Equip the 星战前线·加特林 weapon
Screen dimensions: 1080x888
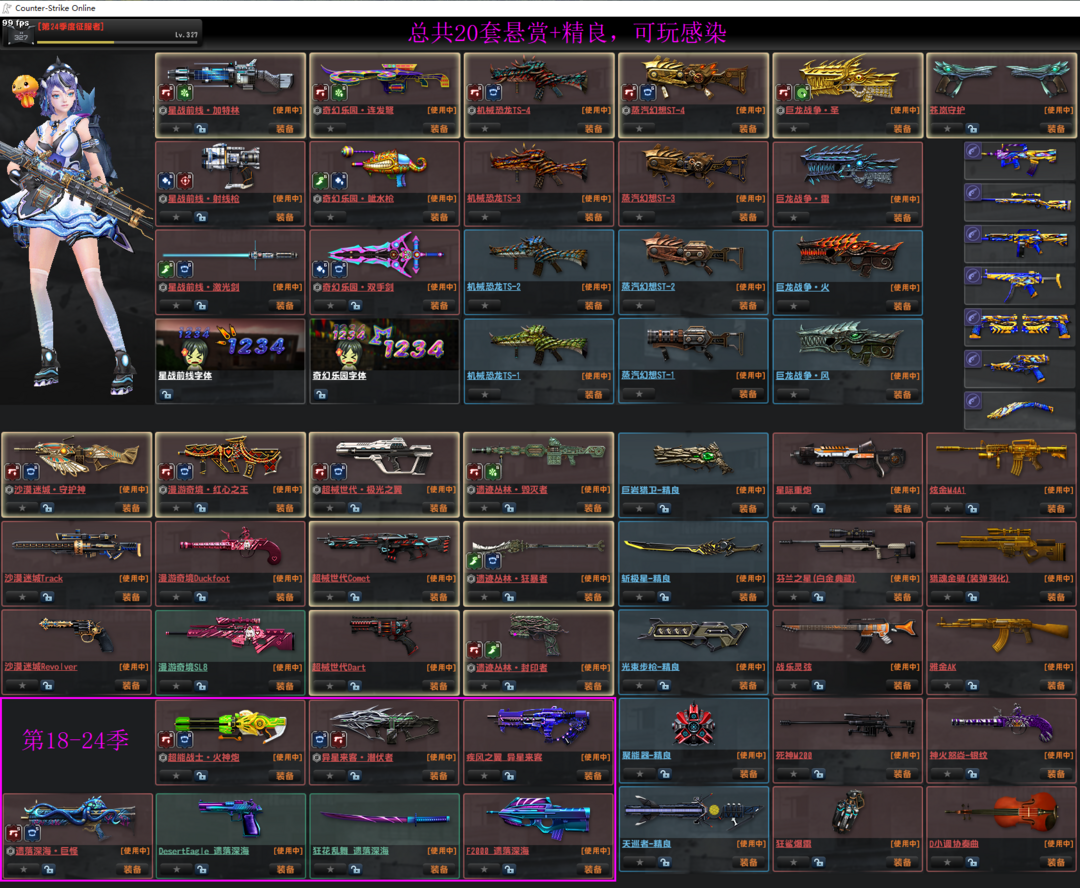(x=284, y=129)
